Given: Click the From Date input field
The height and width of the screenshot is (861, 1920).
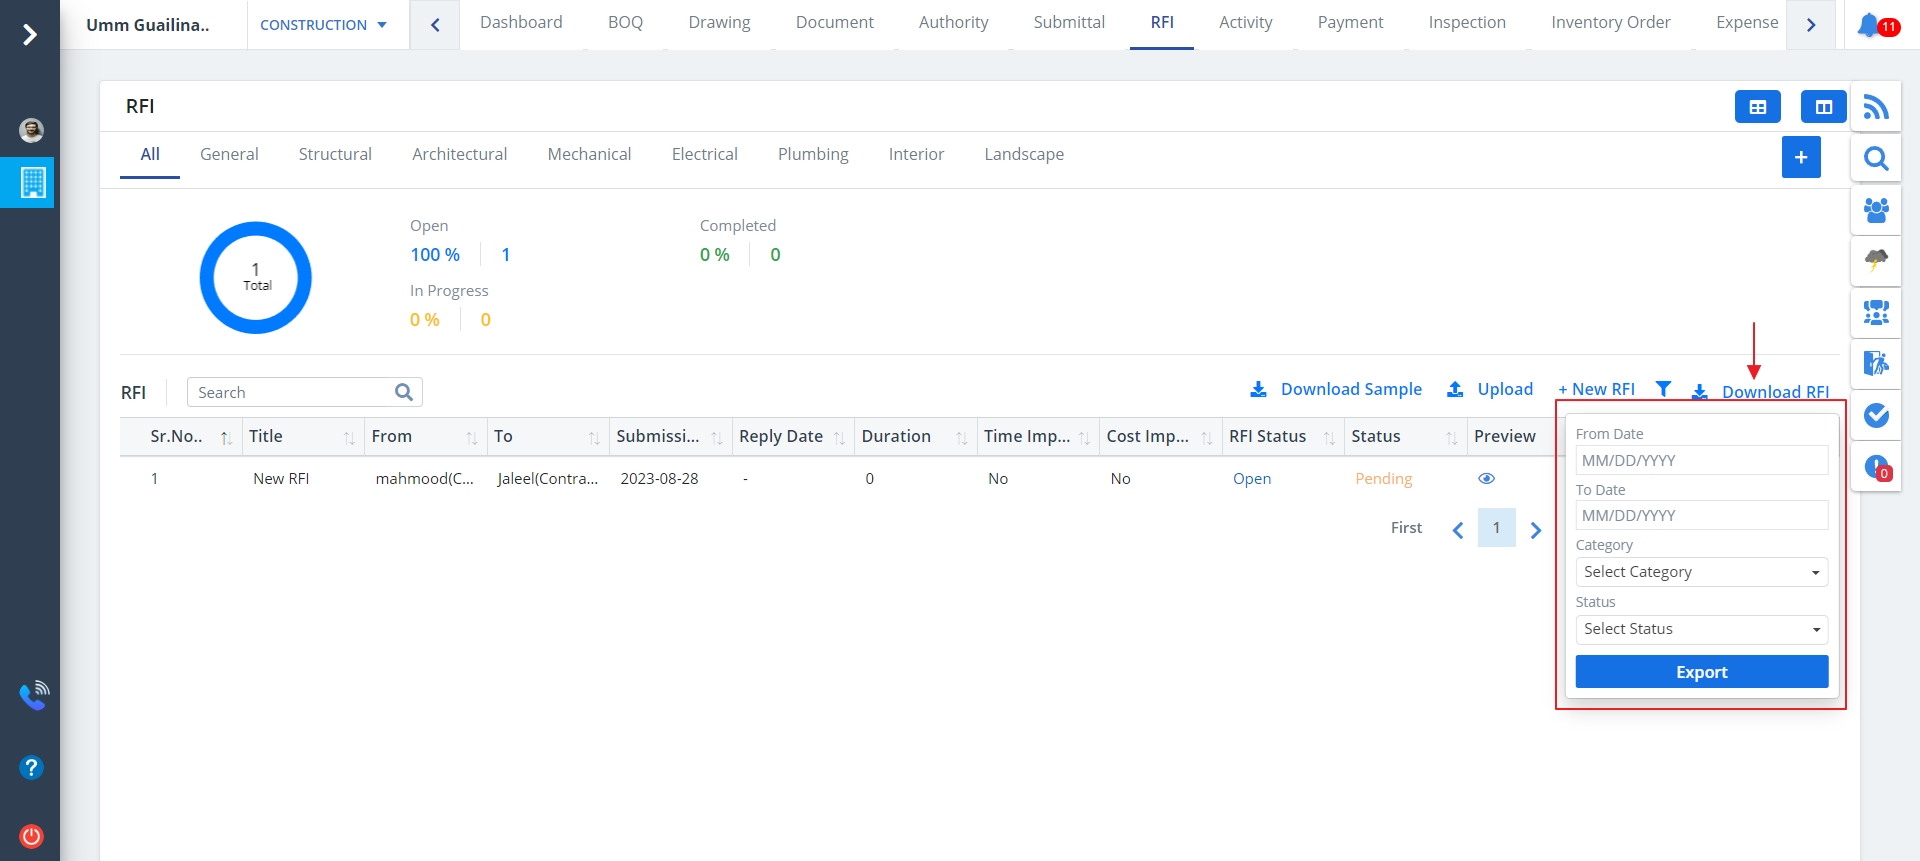Looking at the screenshot, I should (1701, 461).
